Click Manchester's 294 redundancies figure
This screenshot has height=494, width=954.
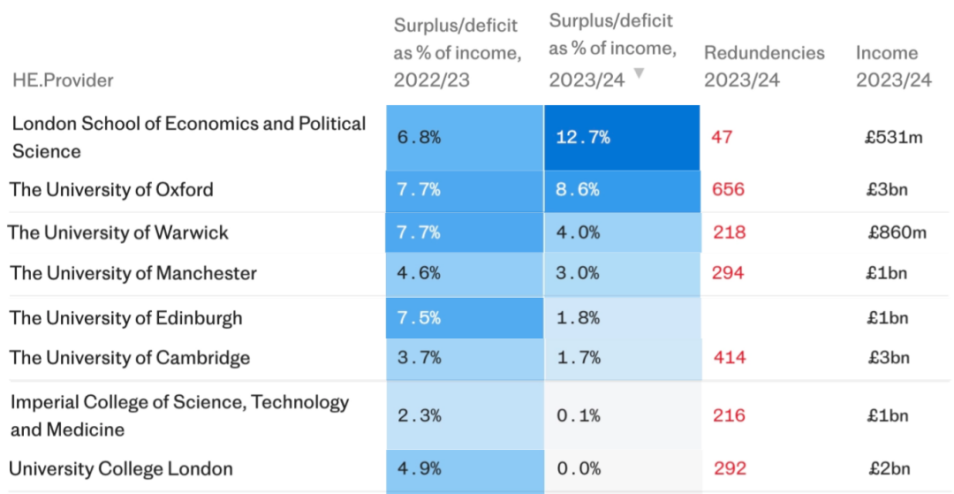(x=728, y=273)
